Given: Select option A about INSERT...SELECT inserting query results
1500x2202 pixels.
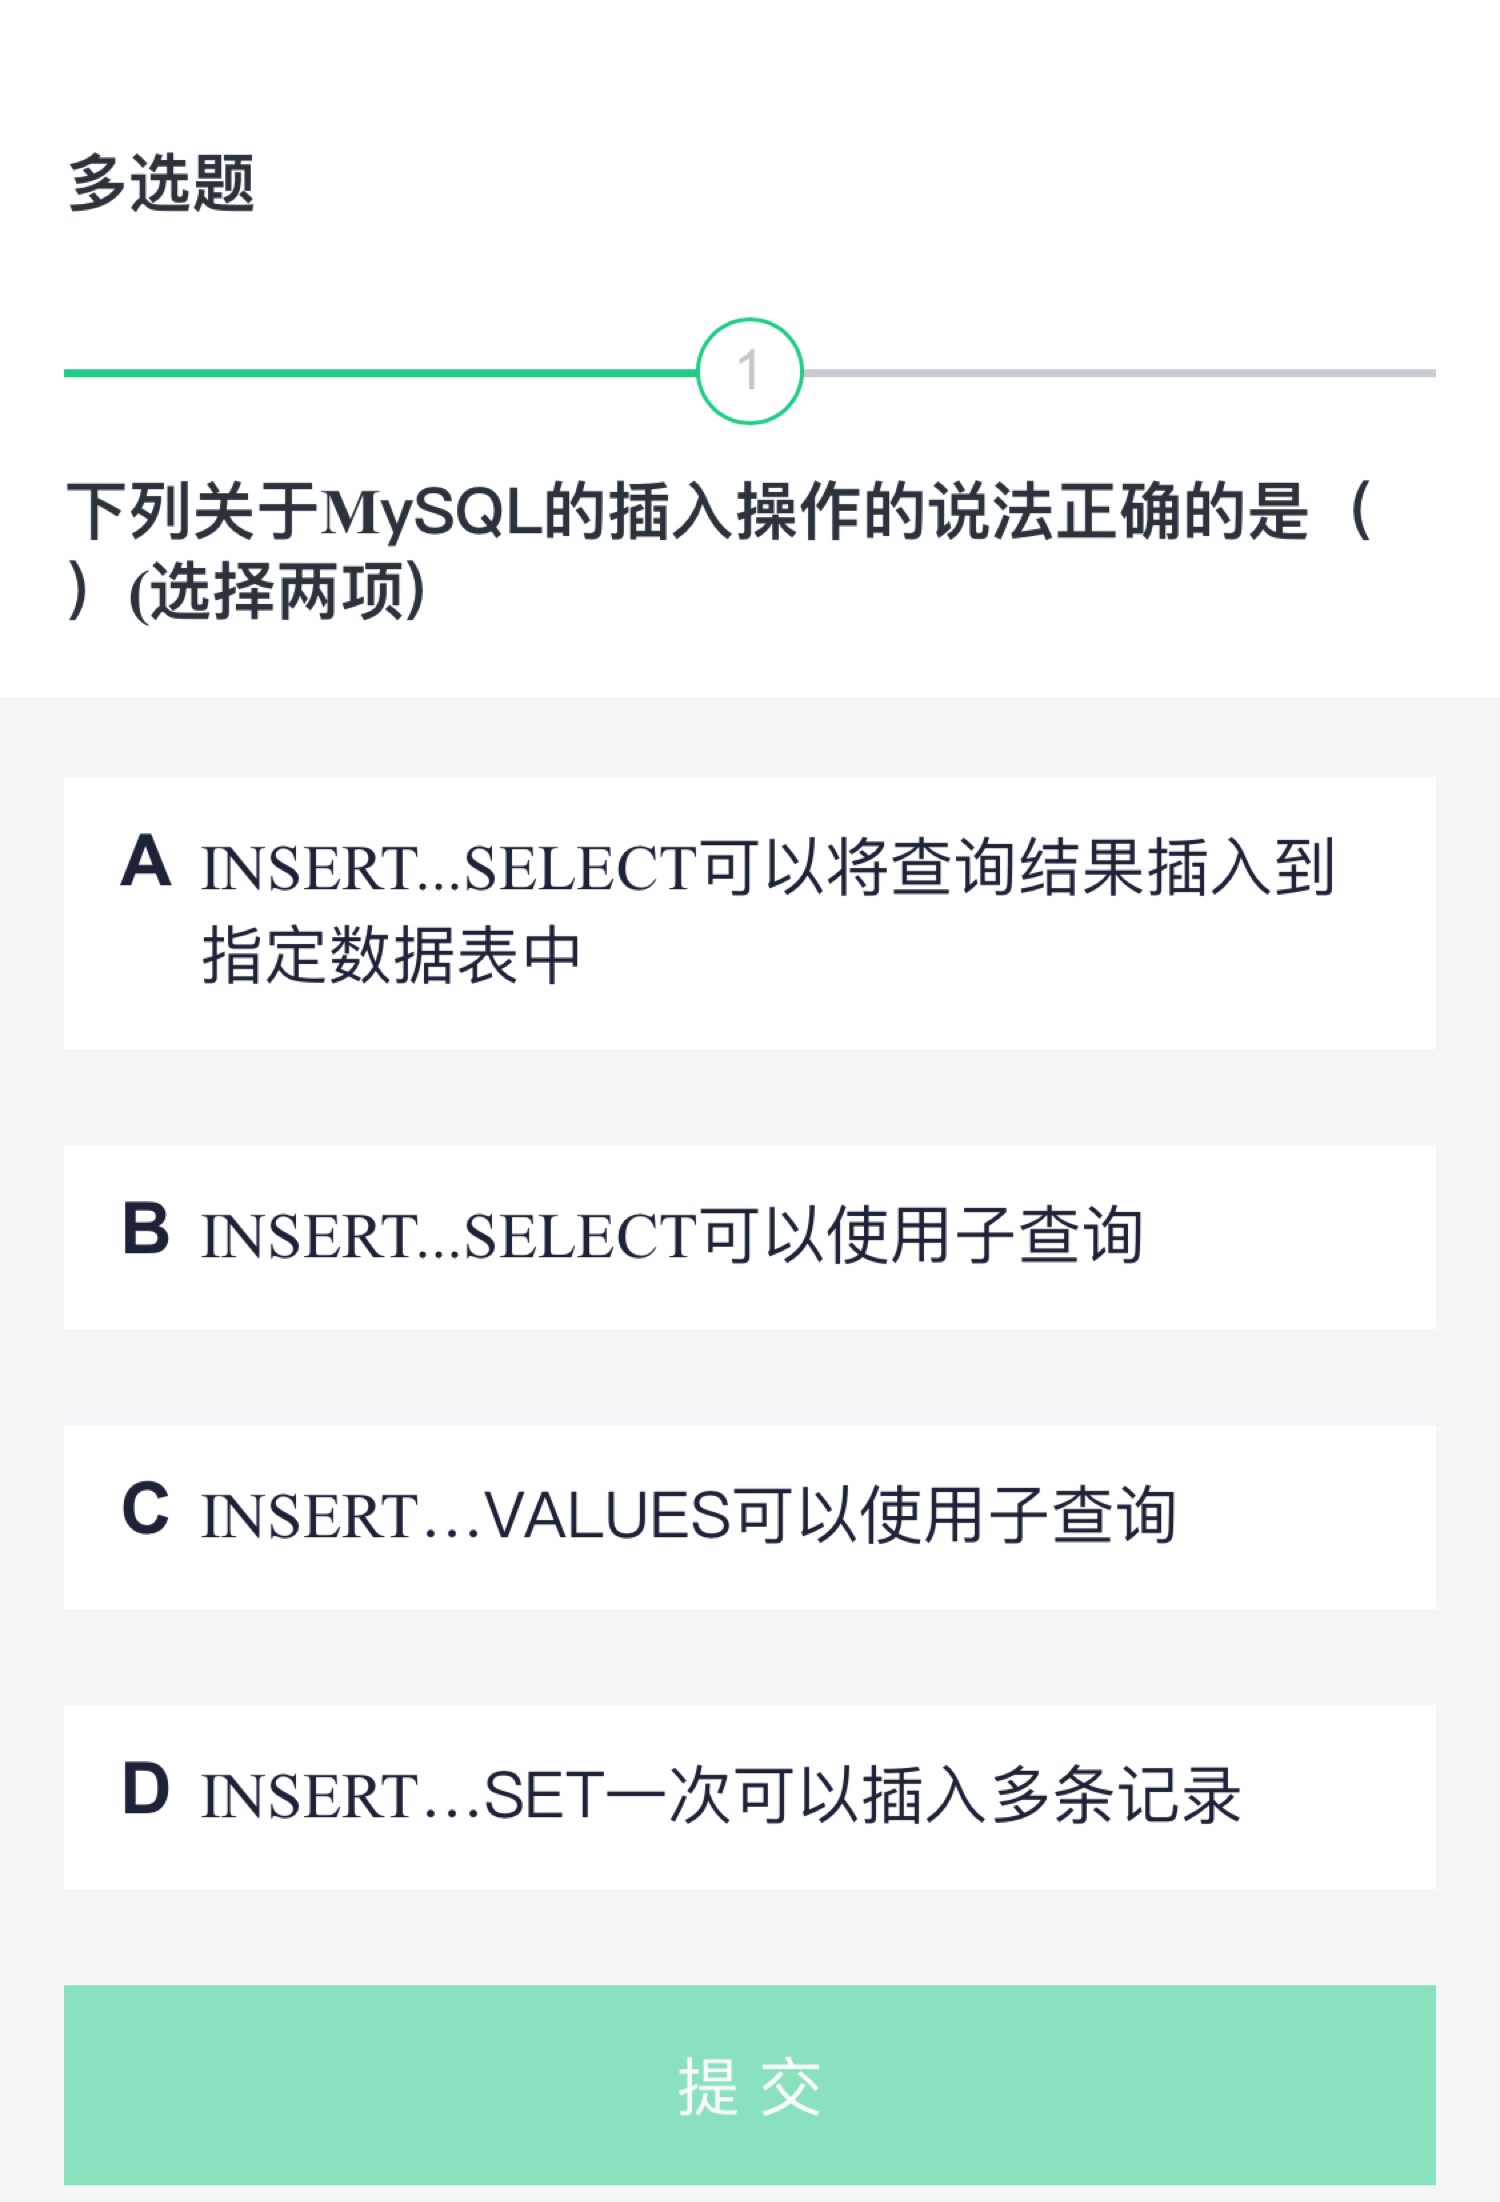Looking at the screenshot, I should point(748,912).
